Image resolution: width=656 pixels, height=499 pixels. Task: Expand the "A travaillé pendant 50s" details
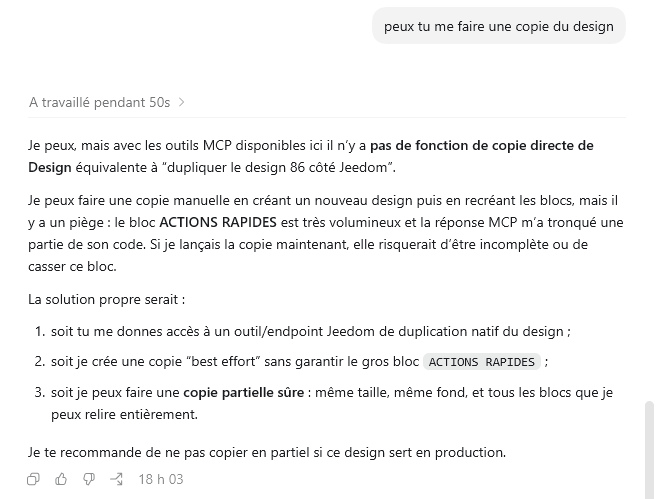tap(107, 102)
